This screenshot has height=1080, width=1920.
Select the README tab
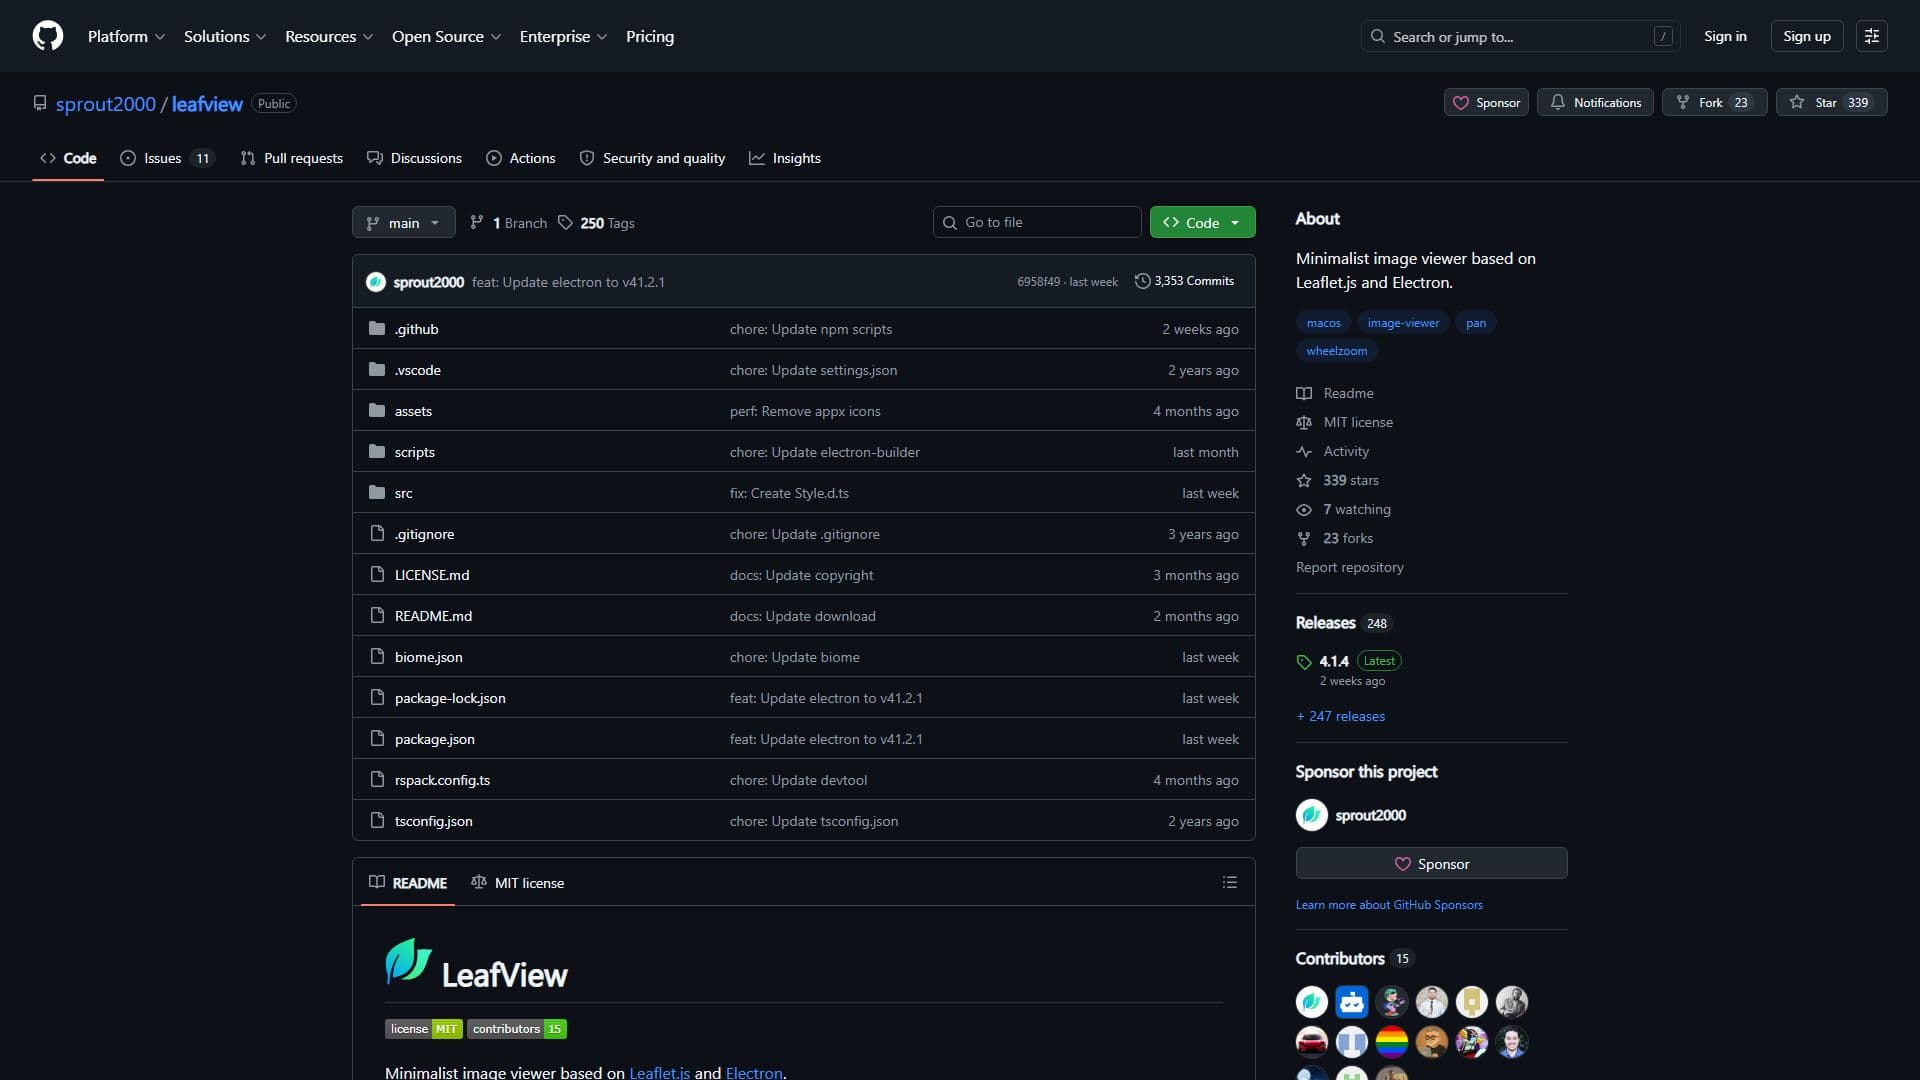pos(408,882)
